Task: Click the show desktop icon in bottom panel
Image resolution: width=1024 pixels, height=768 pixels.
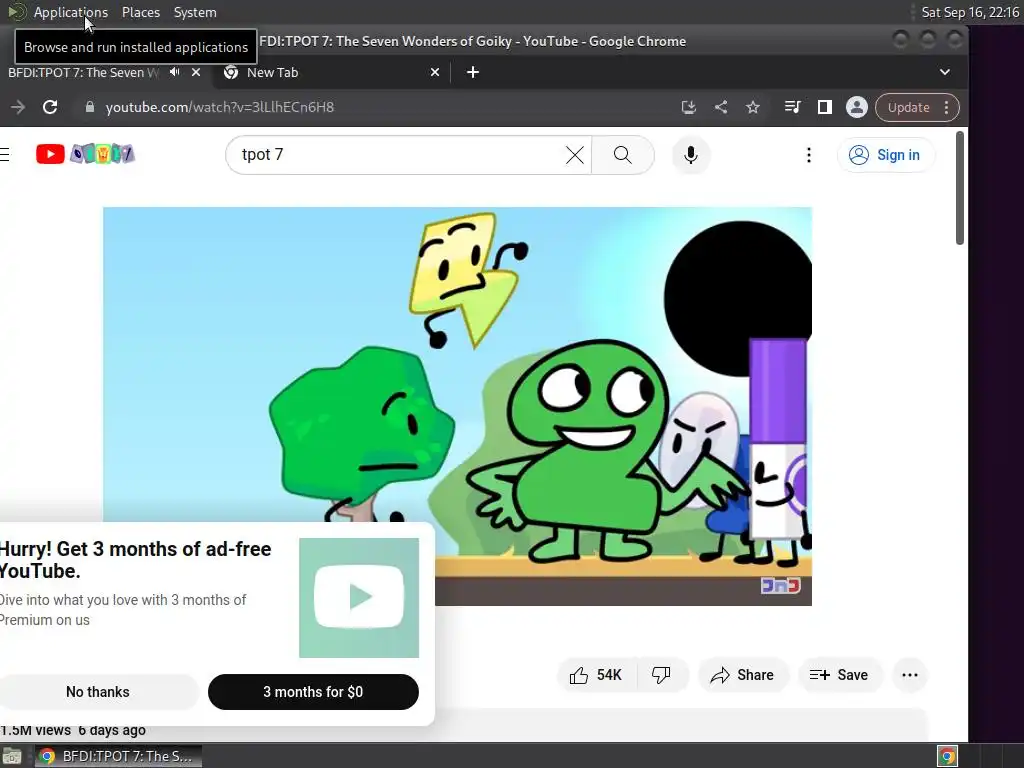Action: point(12,756)
